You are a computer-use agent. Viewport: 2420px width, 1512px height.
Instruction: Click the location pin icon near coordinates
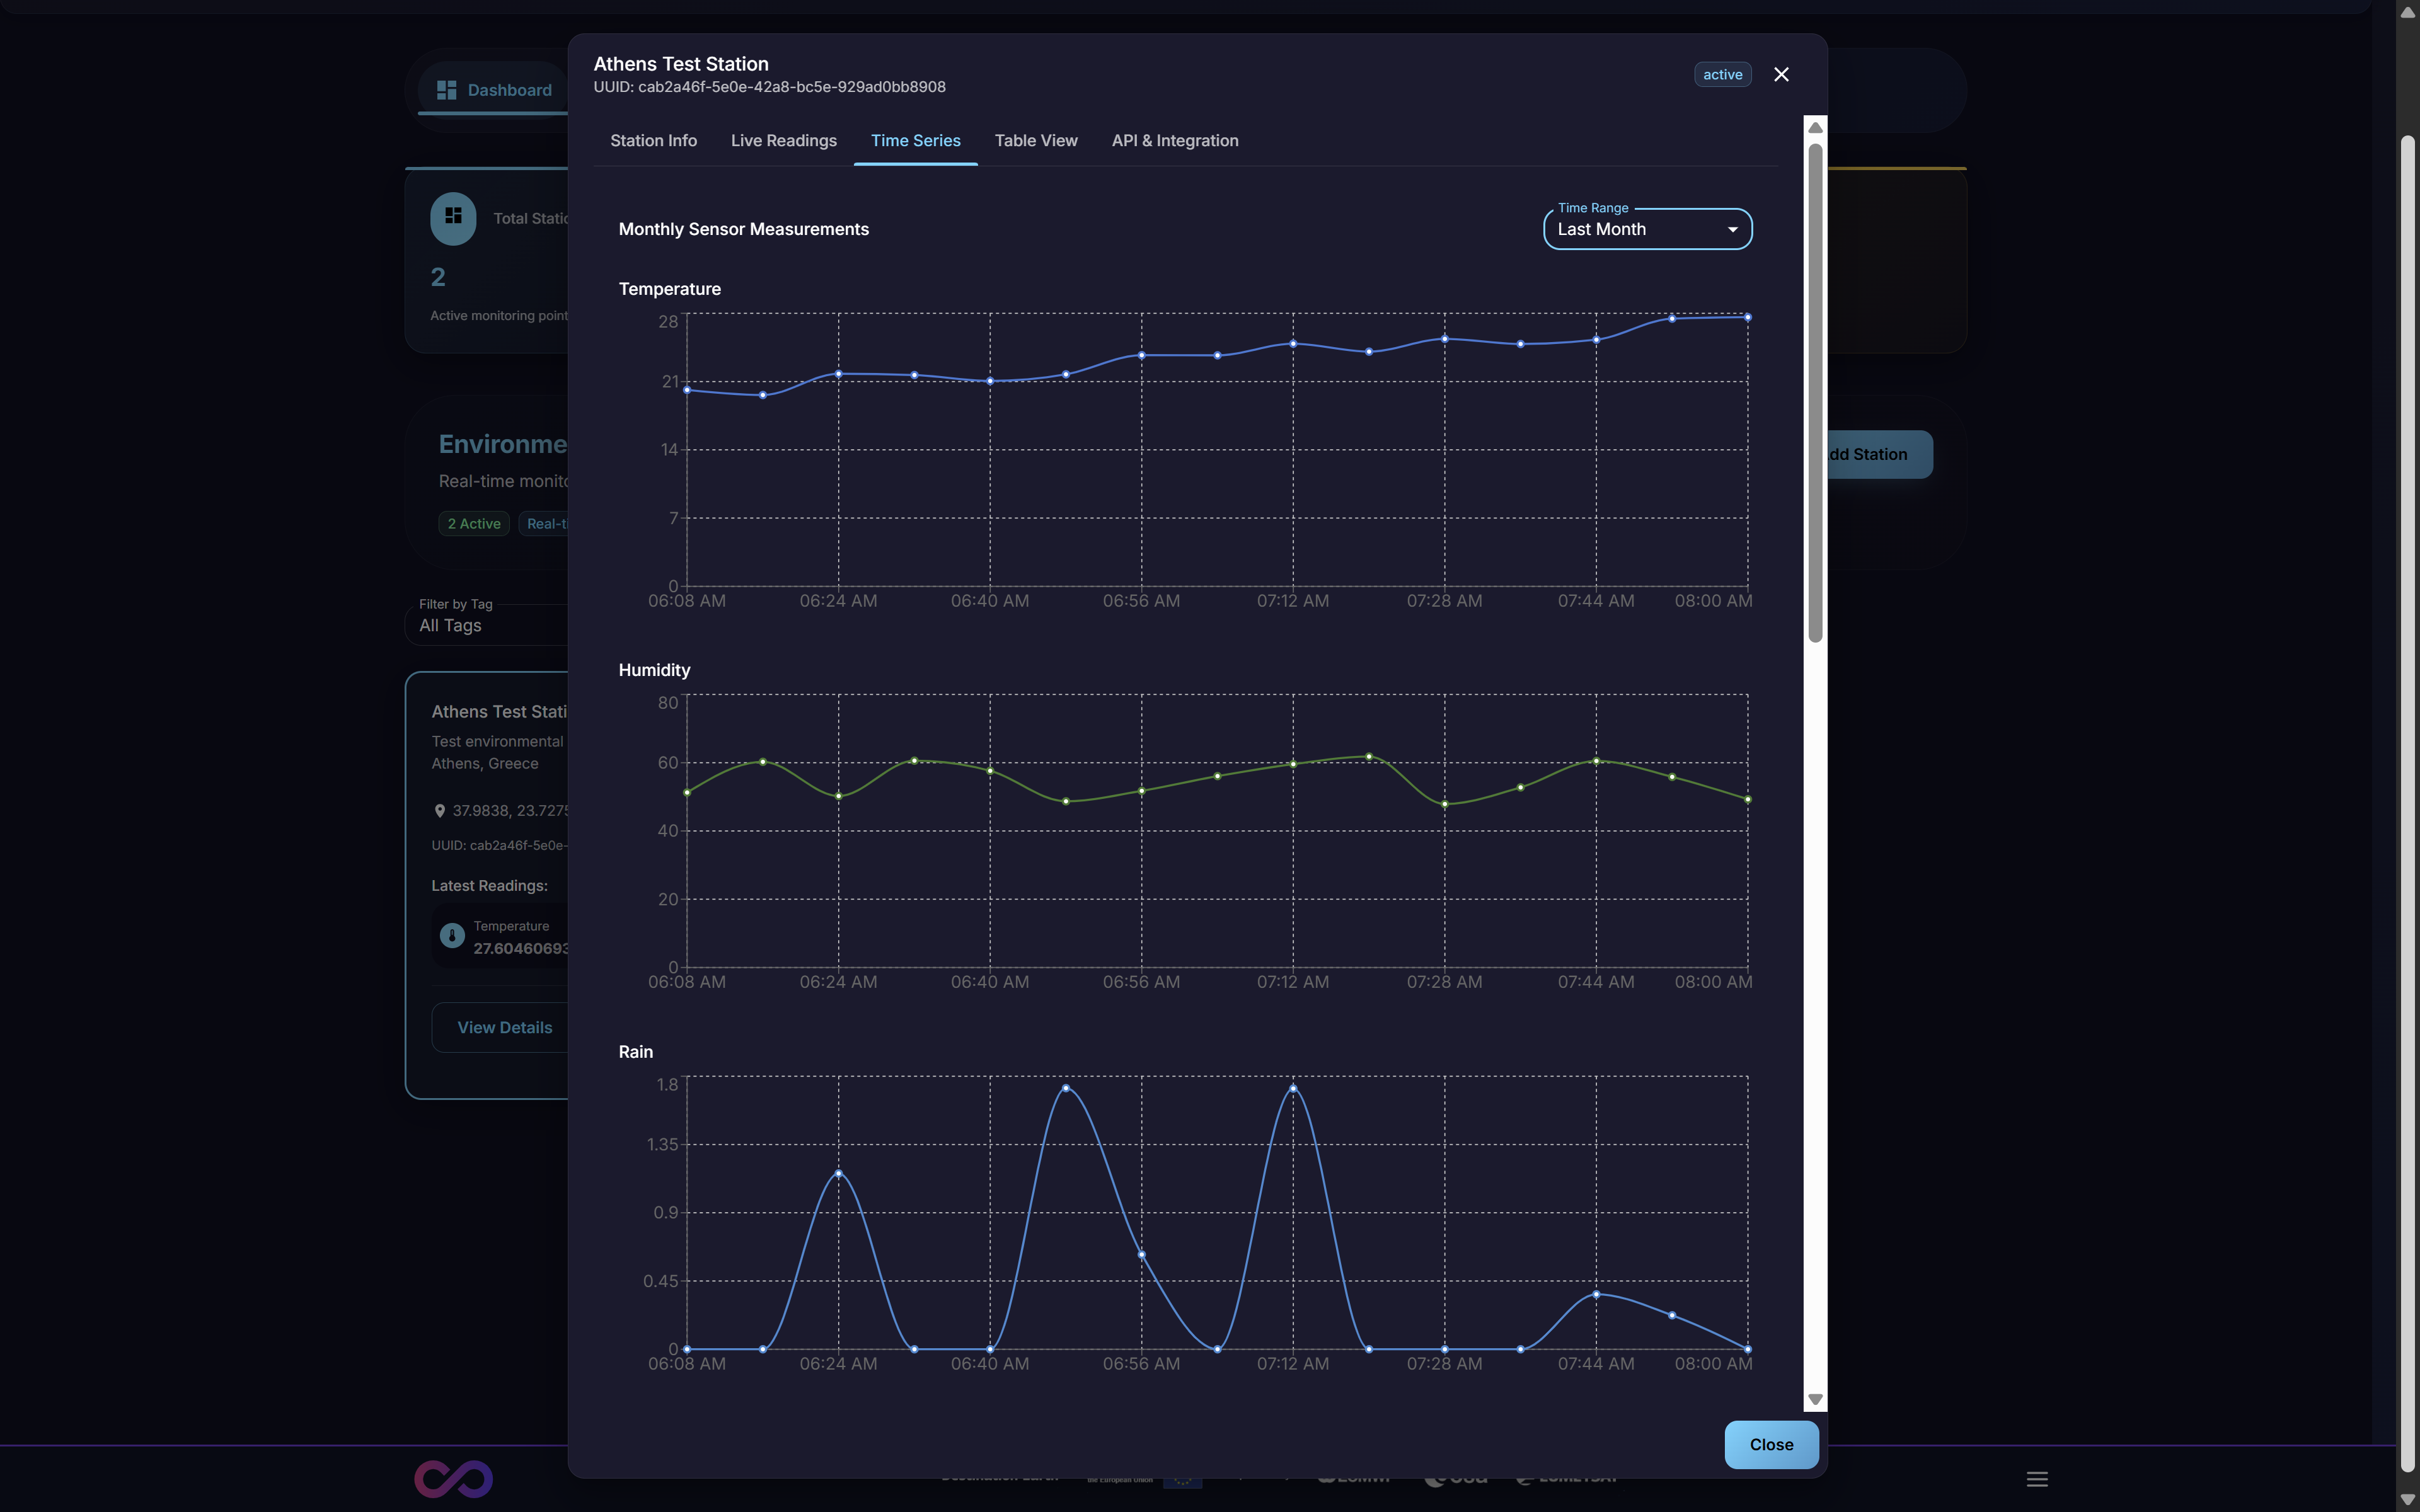coord(439,811)
